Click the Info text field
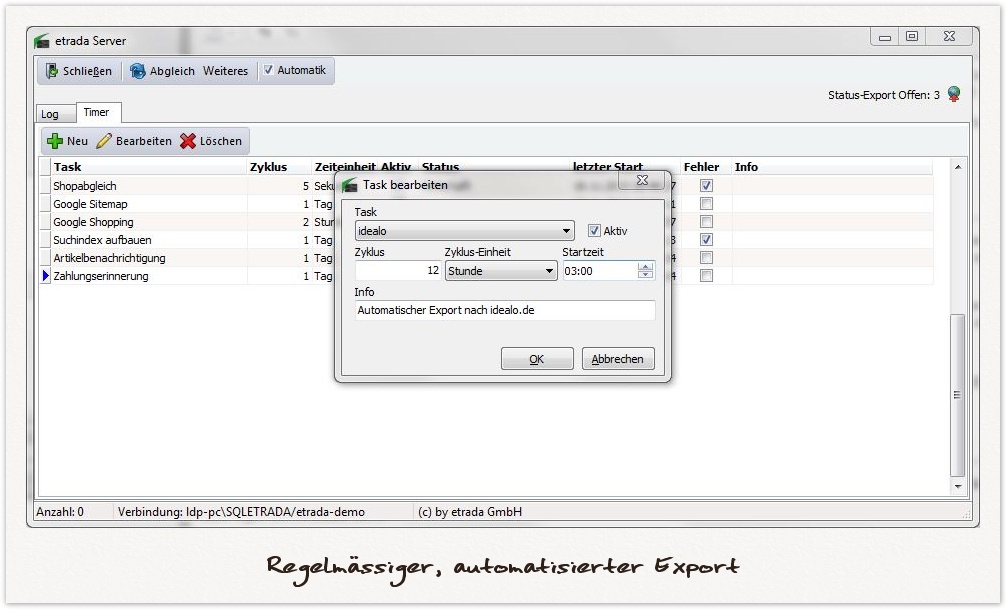Image resolution: width=1006 pixels, height=609 pixels. coord(505,310)
